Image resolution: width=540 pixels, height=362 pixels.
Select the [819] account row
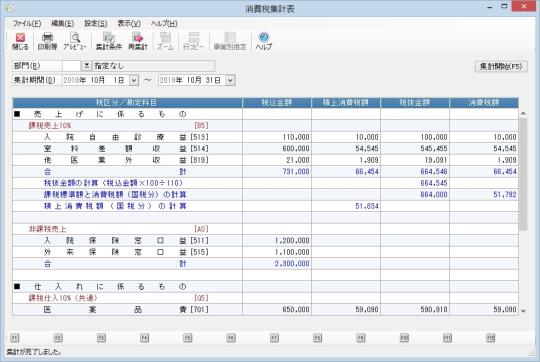pyautogui.click(x=265, y=160)
